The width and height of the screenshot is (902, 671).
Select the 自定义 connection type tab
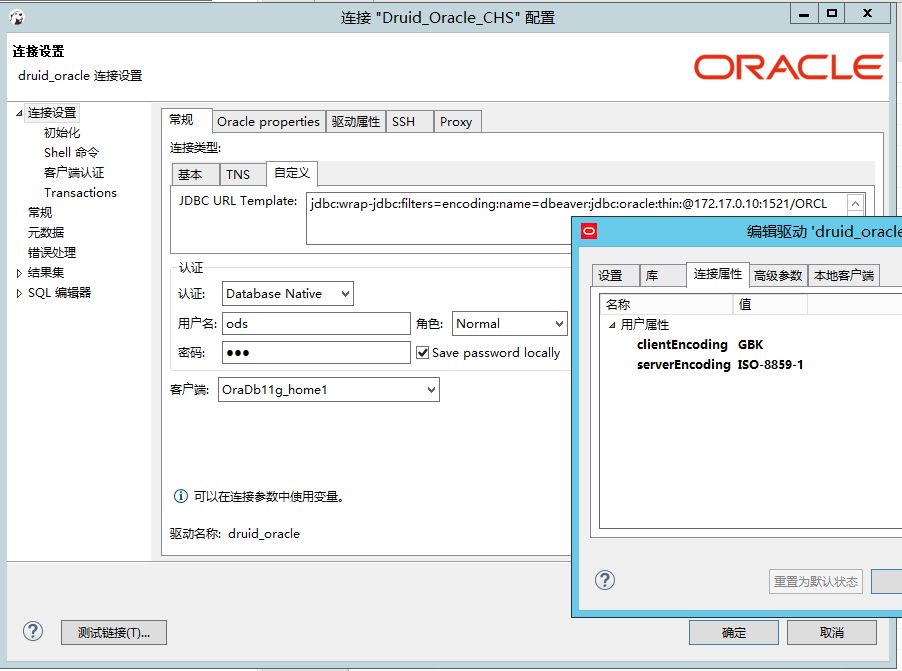[292, 173]
